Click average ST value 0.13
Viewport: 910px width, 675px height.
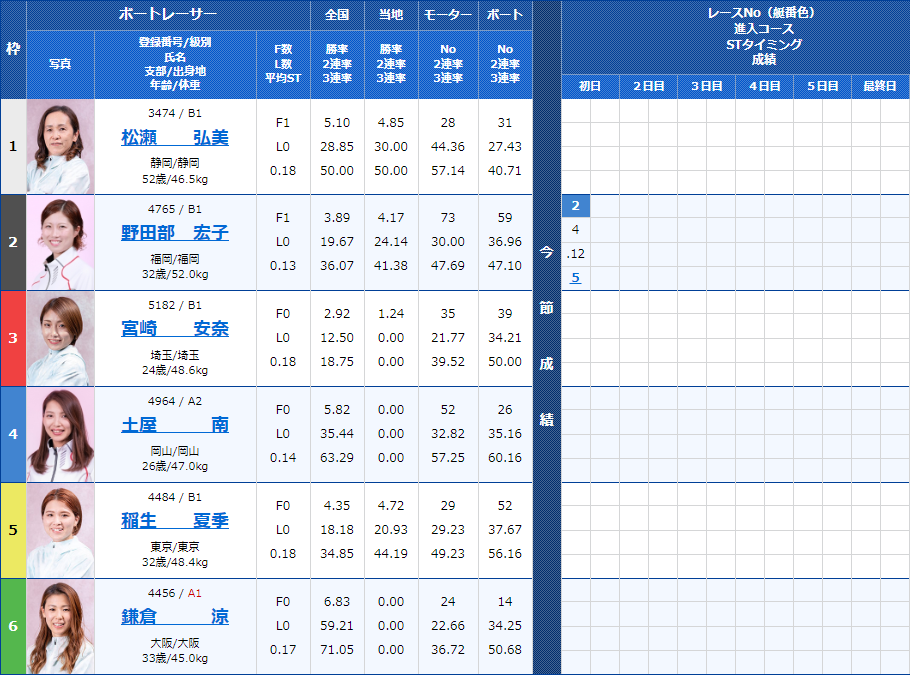283,266
